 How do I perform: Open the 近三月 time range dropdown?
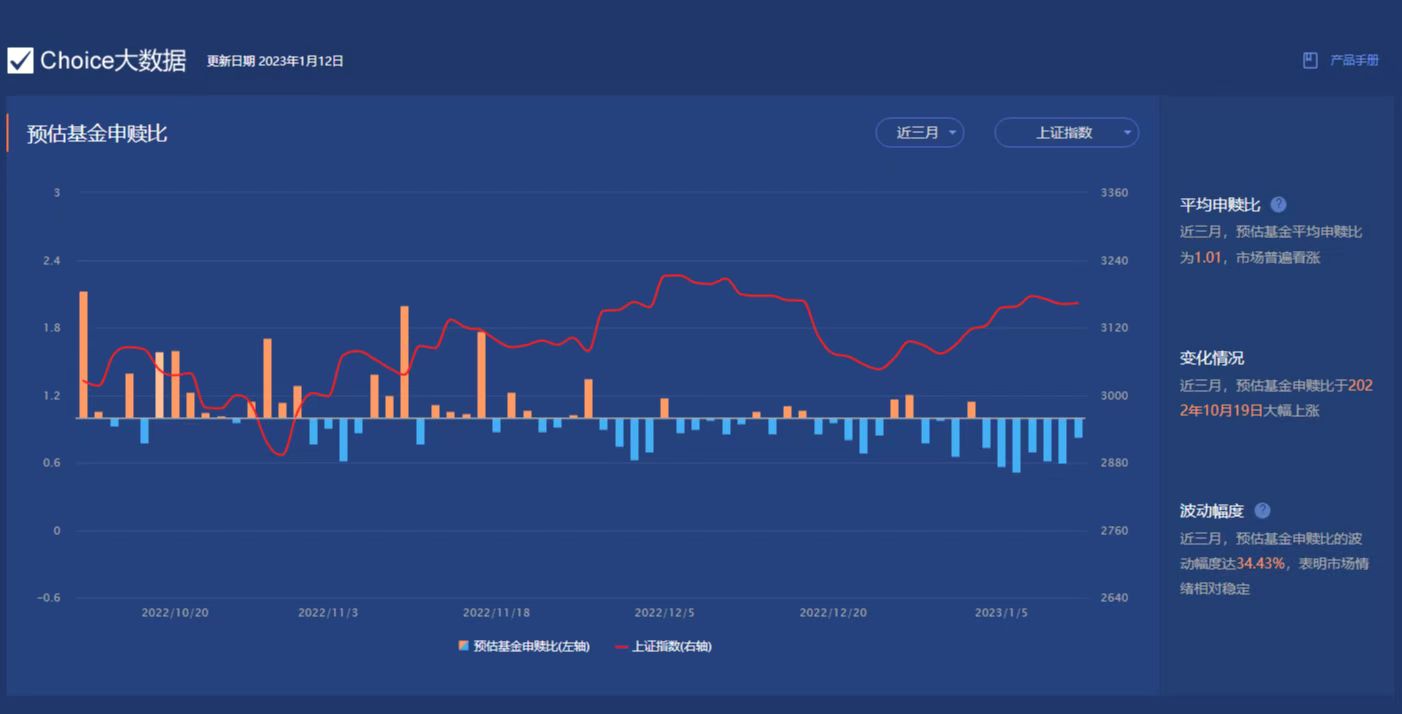point(920,132)
